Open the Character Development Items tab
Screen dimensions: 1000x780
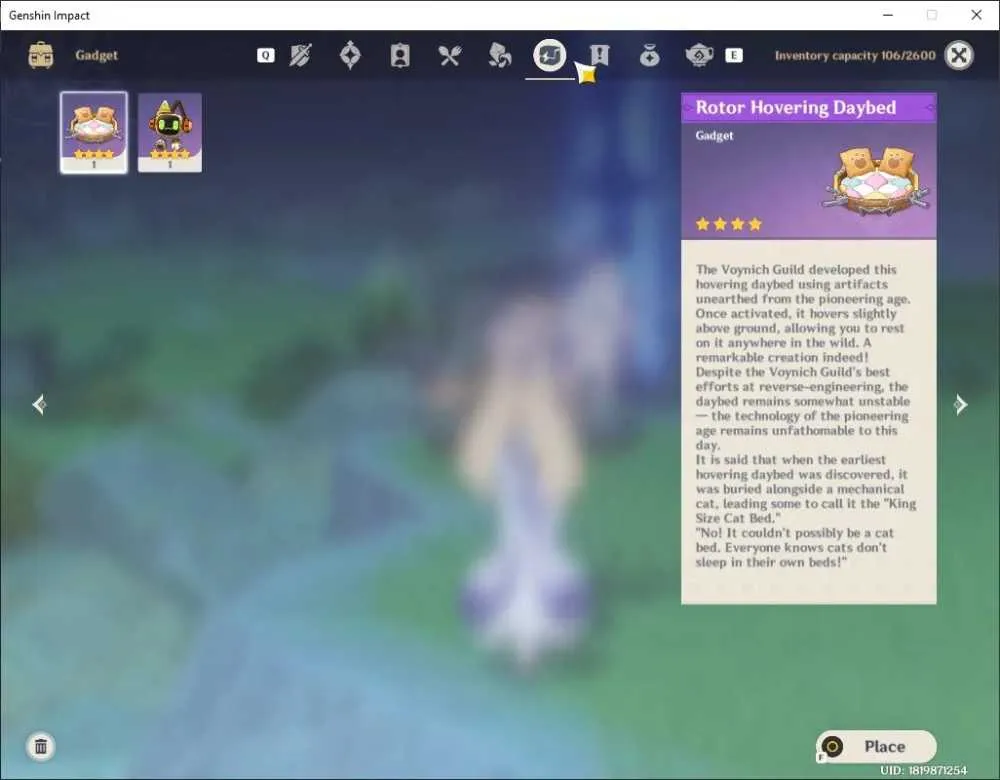[x=400, y=55]
